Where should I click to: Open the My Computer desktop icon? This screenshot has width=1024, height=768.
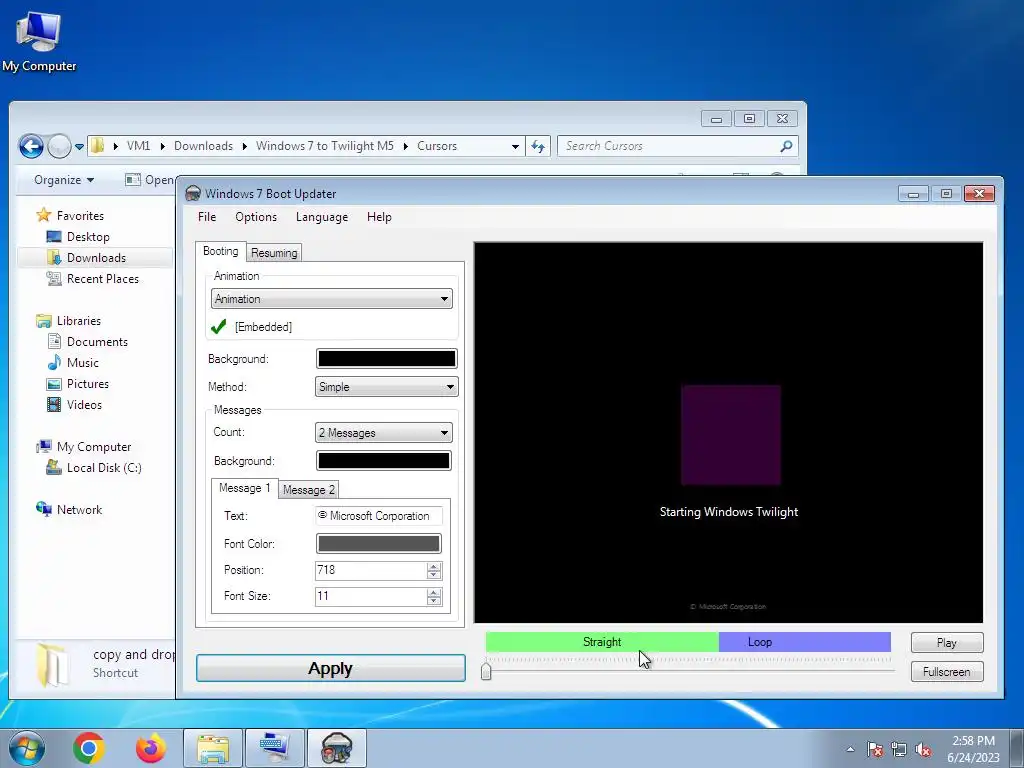coord(38,41)
